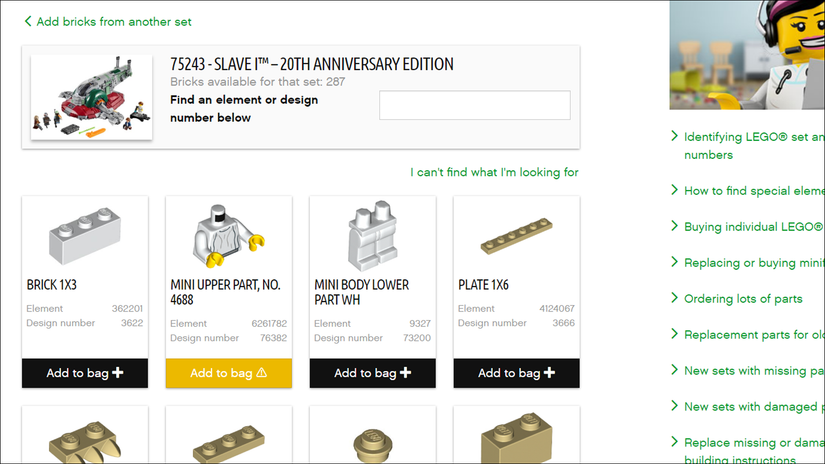Open Buying individual LEGO bricks help topic
The image size is (825, 464).
pyautogui.click(x=752, y=227)
